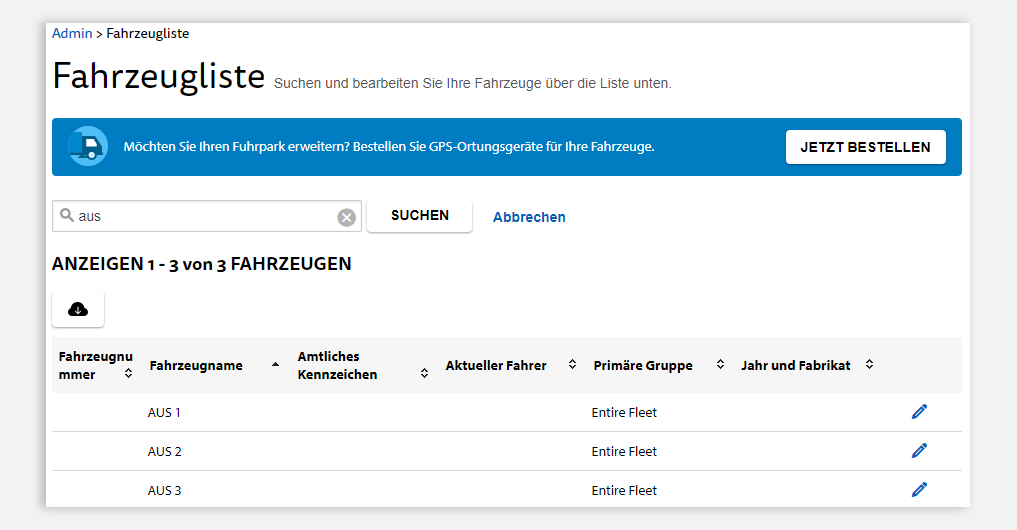Viewport: 1017px width, 530px height.
Task: Click the Amtliches Kennzeichen header text
Action: (337, 365)
